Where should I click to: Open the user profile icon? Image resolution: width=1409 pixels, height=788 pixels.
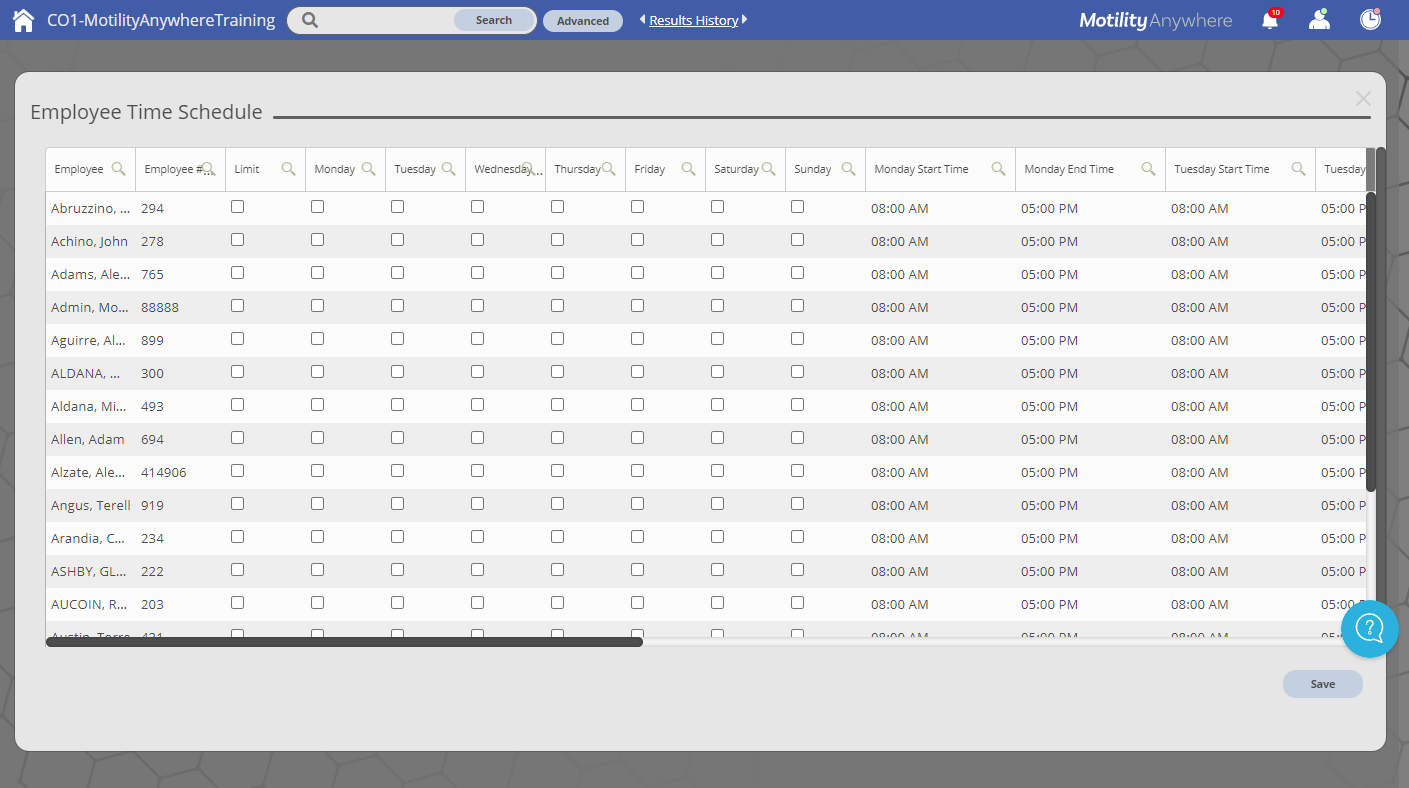click(x=1319, y=19)
